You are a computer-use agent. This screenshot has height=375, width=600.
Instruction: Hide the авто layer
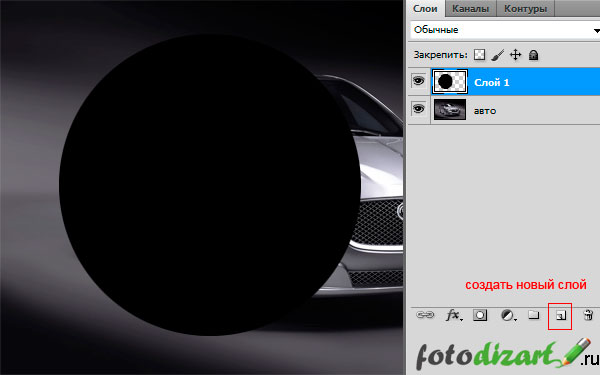[x=419, y=109]
